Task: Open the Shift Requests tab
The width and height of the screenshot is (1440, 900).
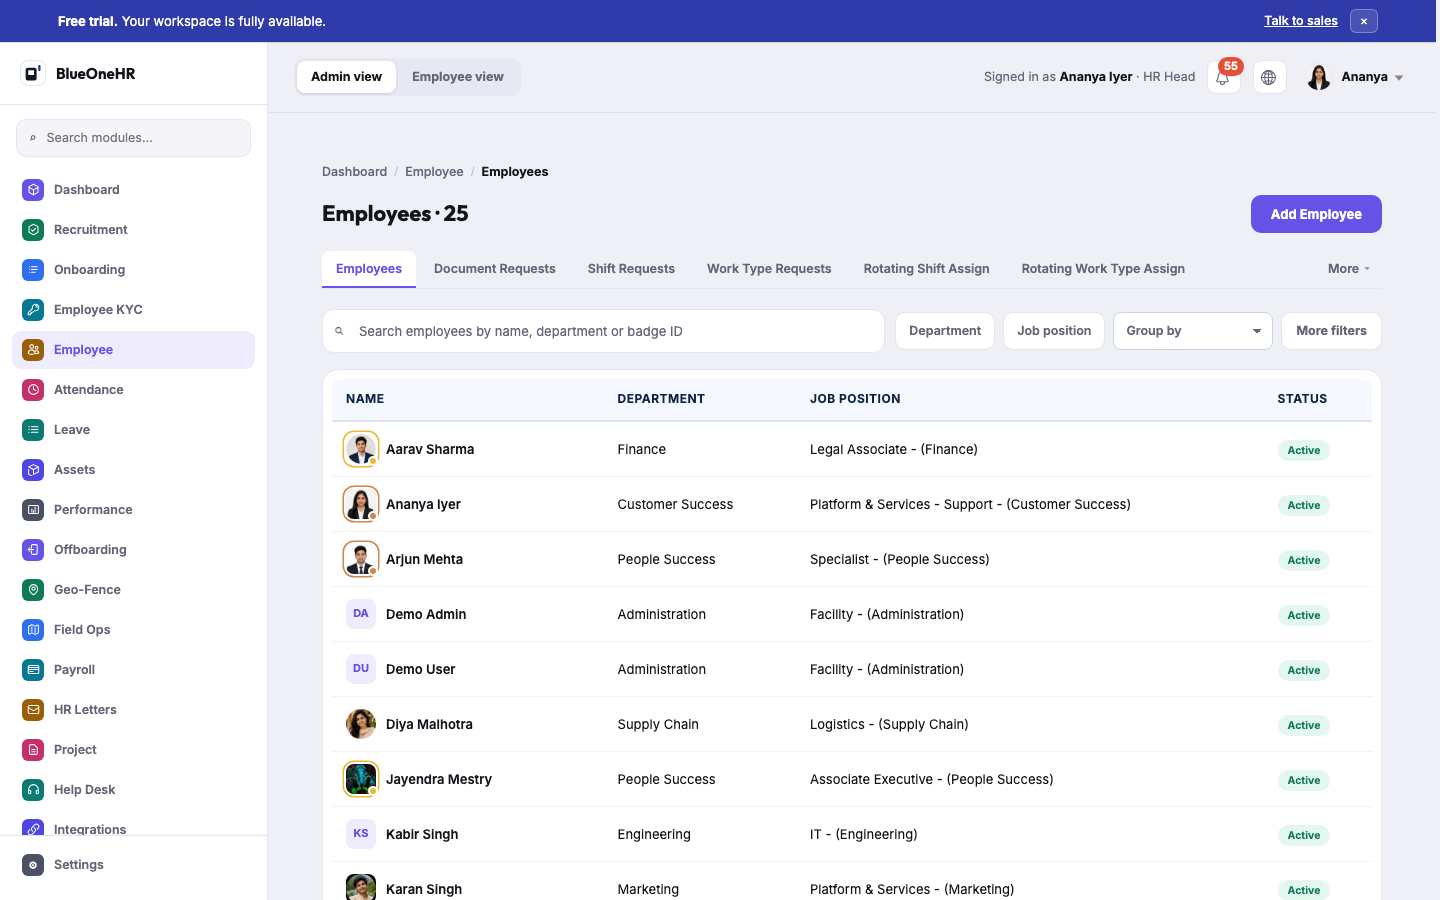Action: click(631, 269)
